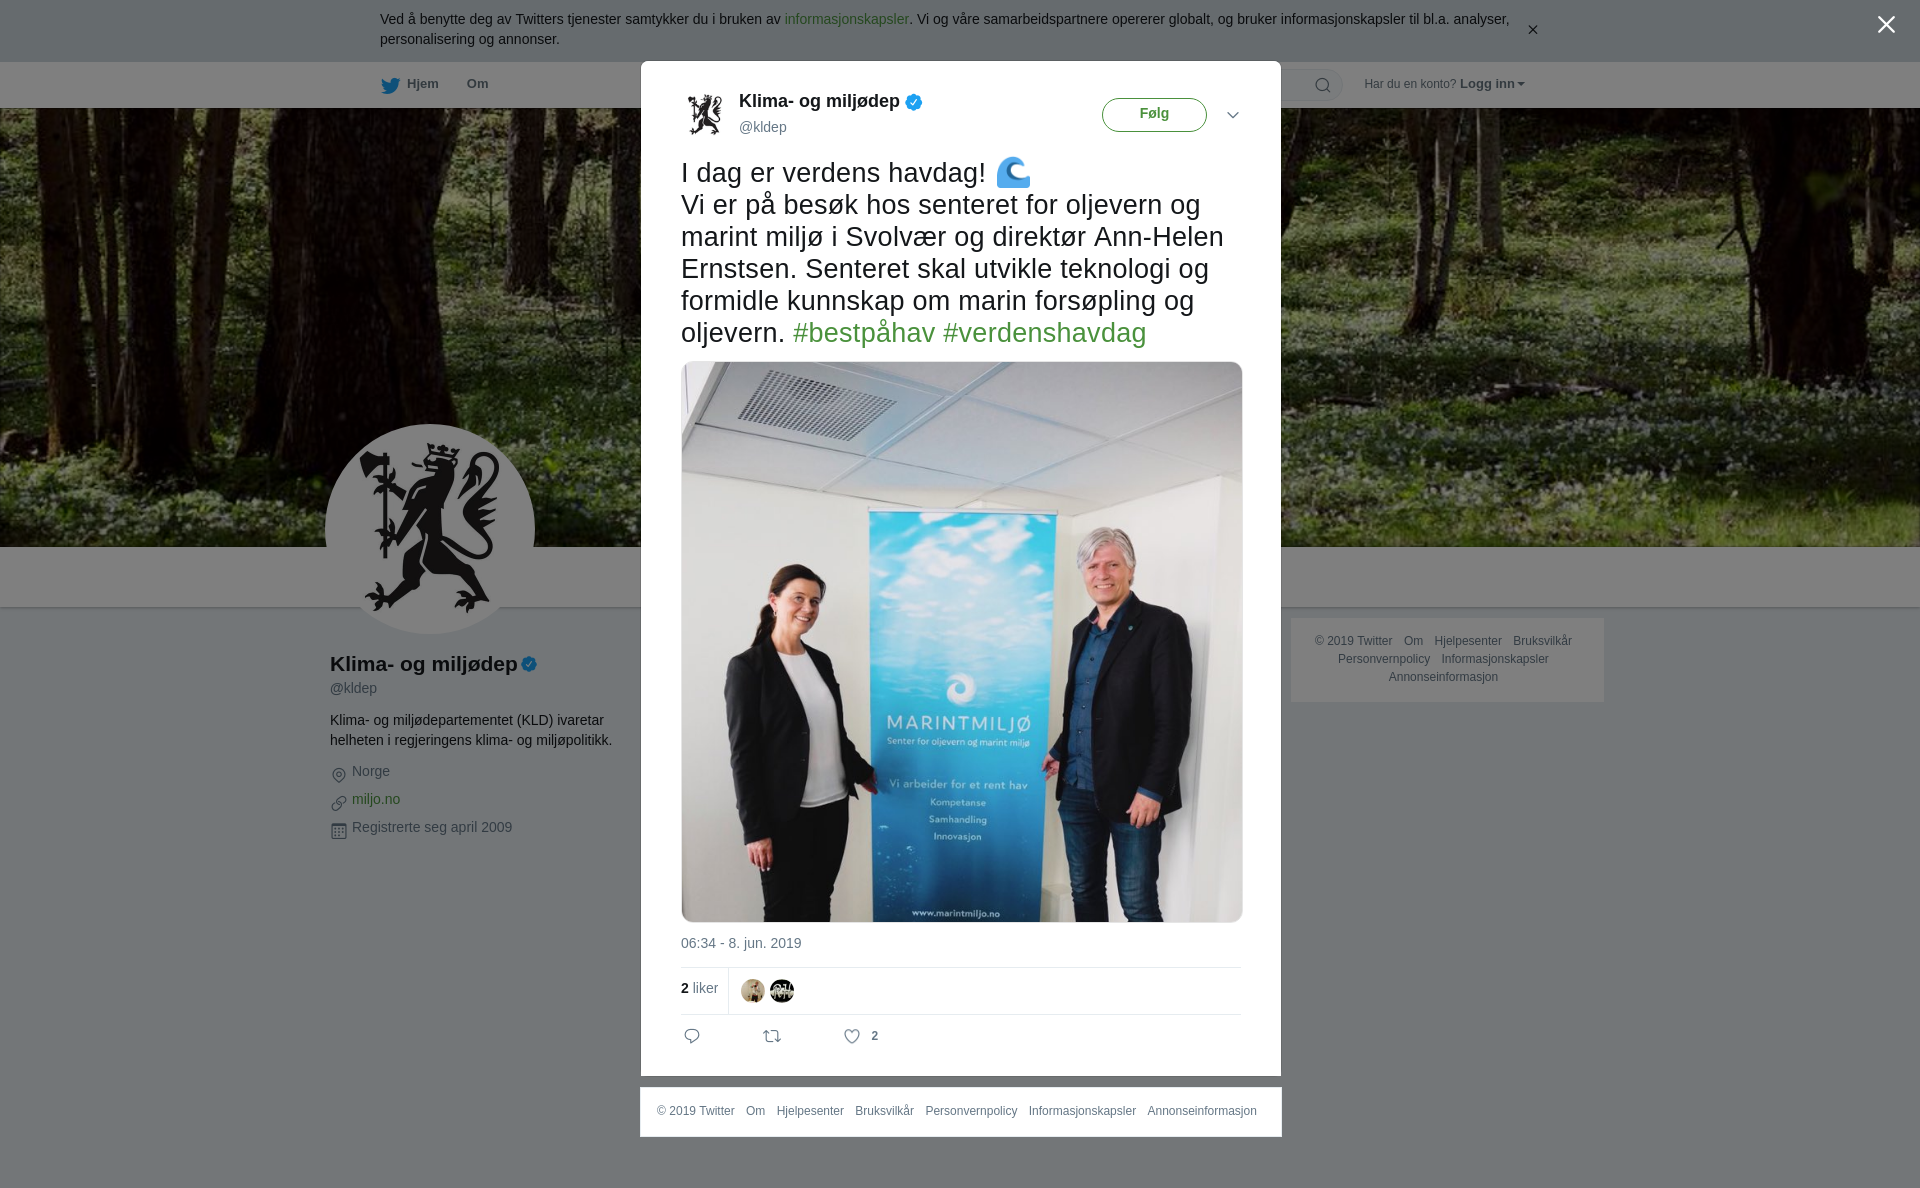Open the #verdenshavdag hashtag link

[1045, 333]
